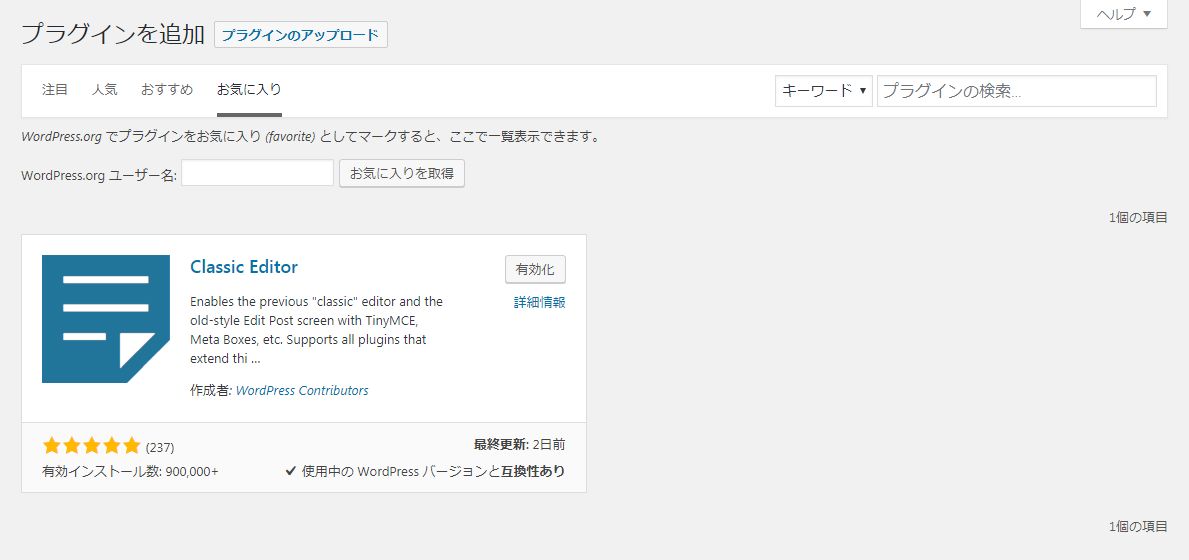Click the 有効インストール数: 900,000+ text
Viewport: 1189px width, 560px height.
pos(130,471)
